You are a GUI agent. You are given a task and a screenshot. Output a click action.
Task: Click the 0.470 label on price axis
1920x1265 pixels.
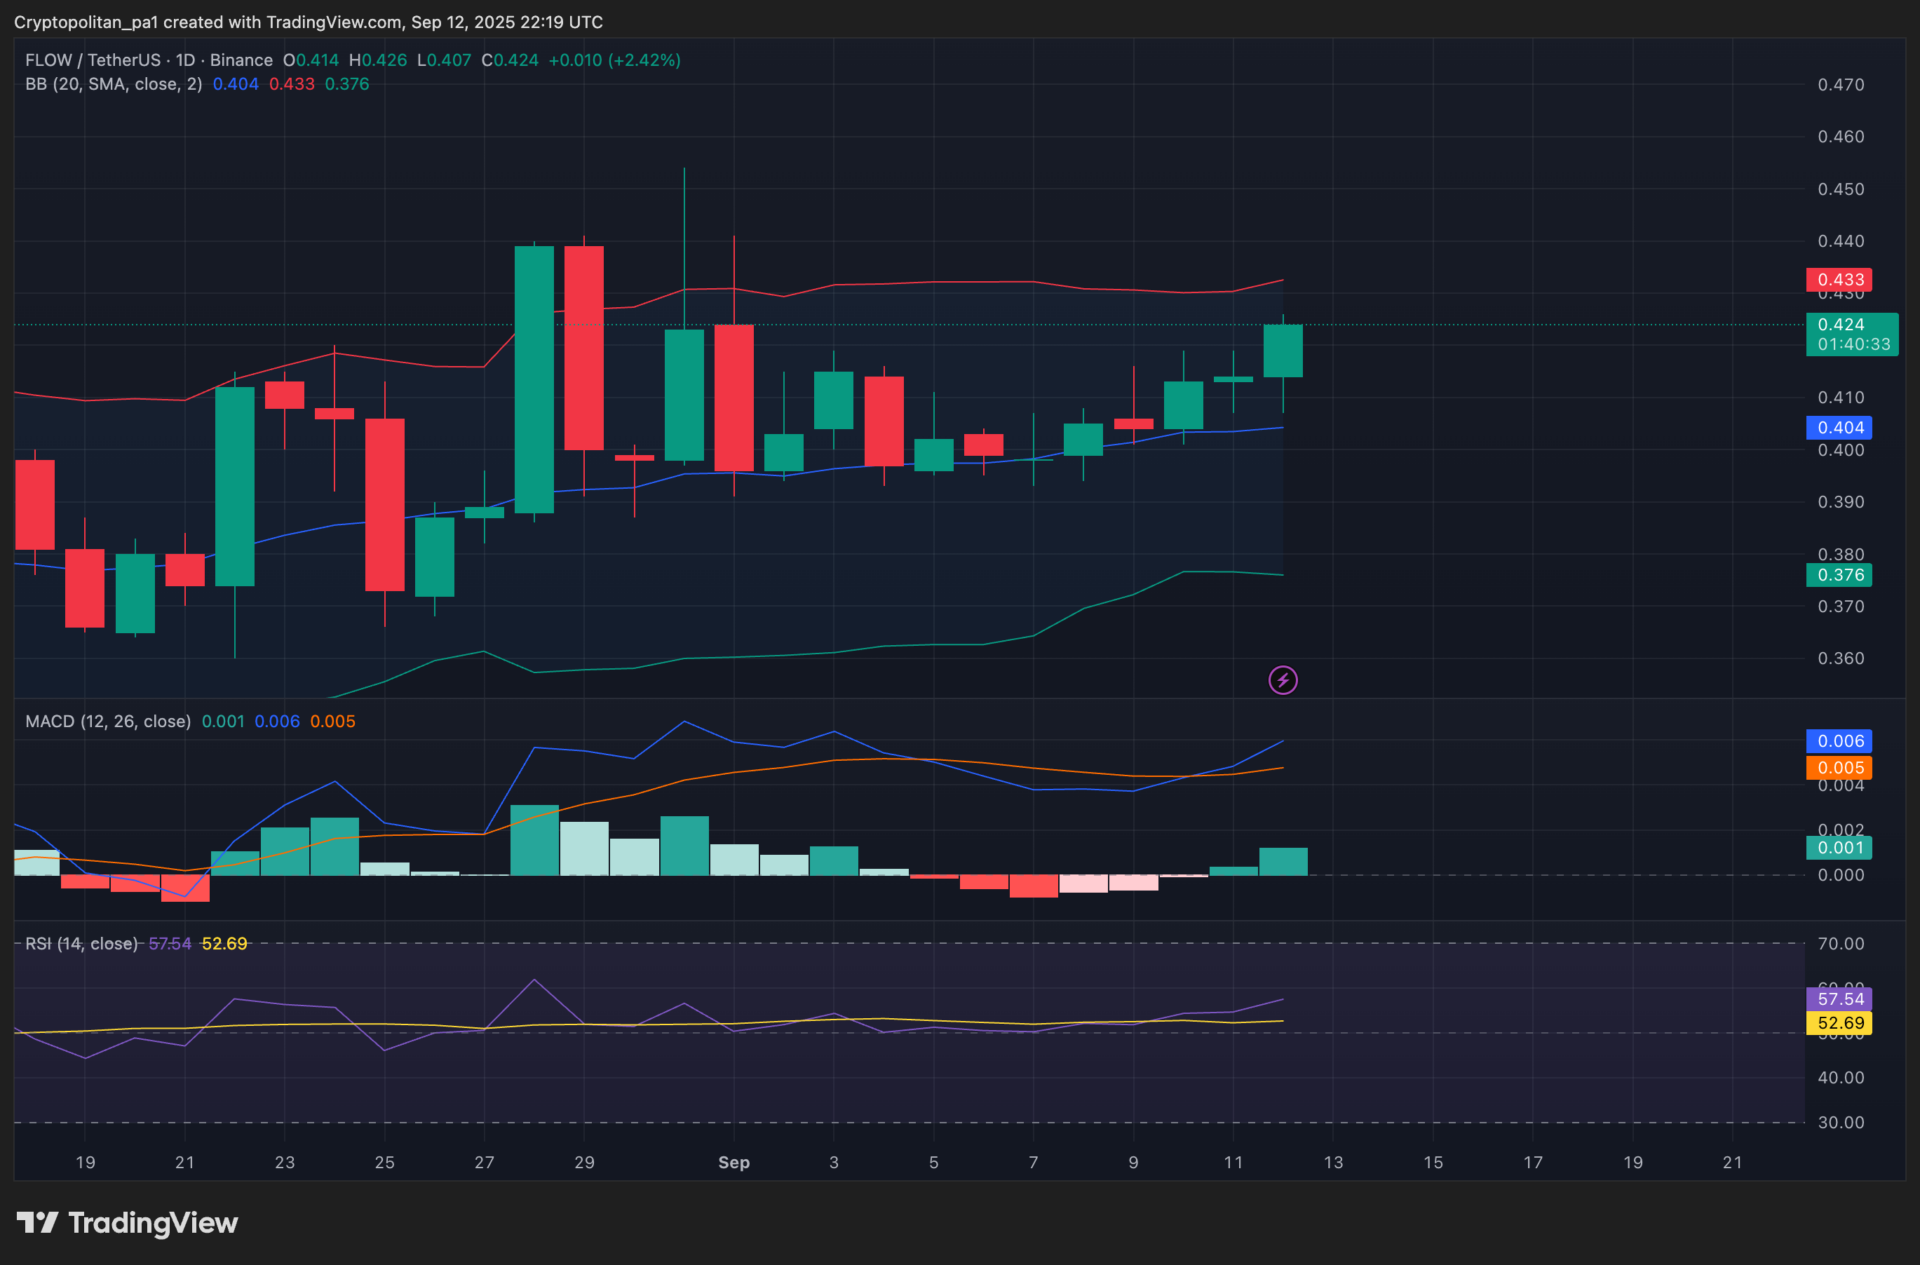point(1840,85)
